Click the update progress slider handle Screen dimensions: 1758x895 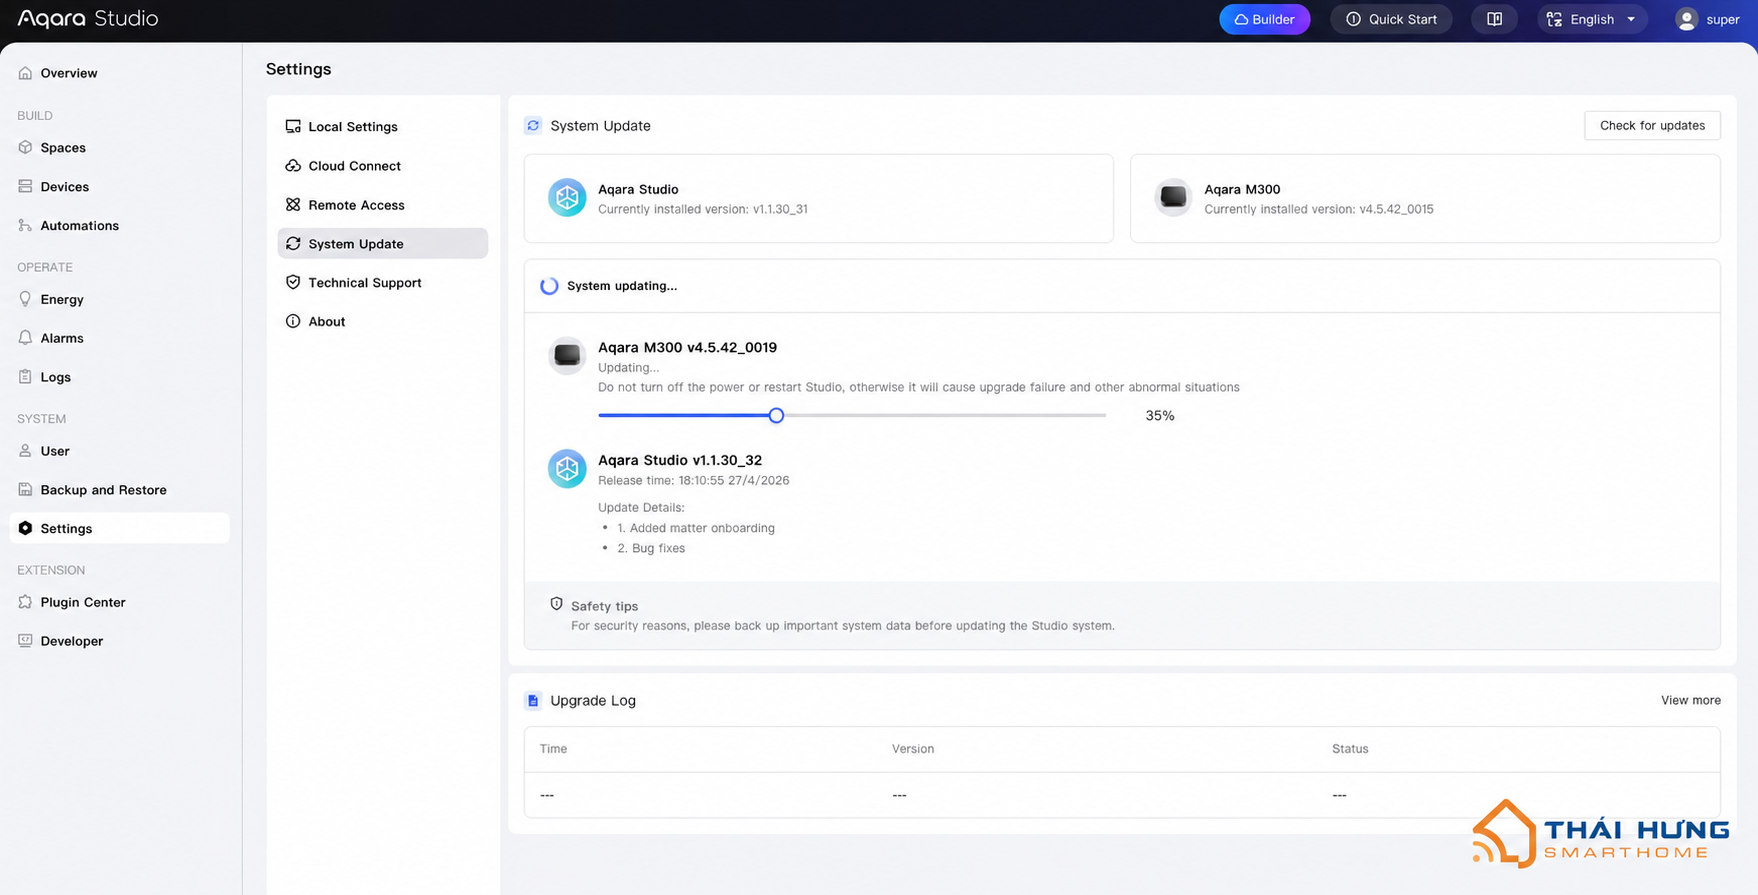click(776, 415)
